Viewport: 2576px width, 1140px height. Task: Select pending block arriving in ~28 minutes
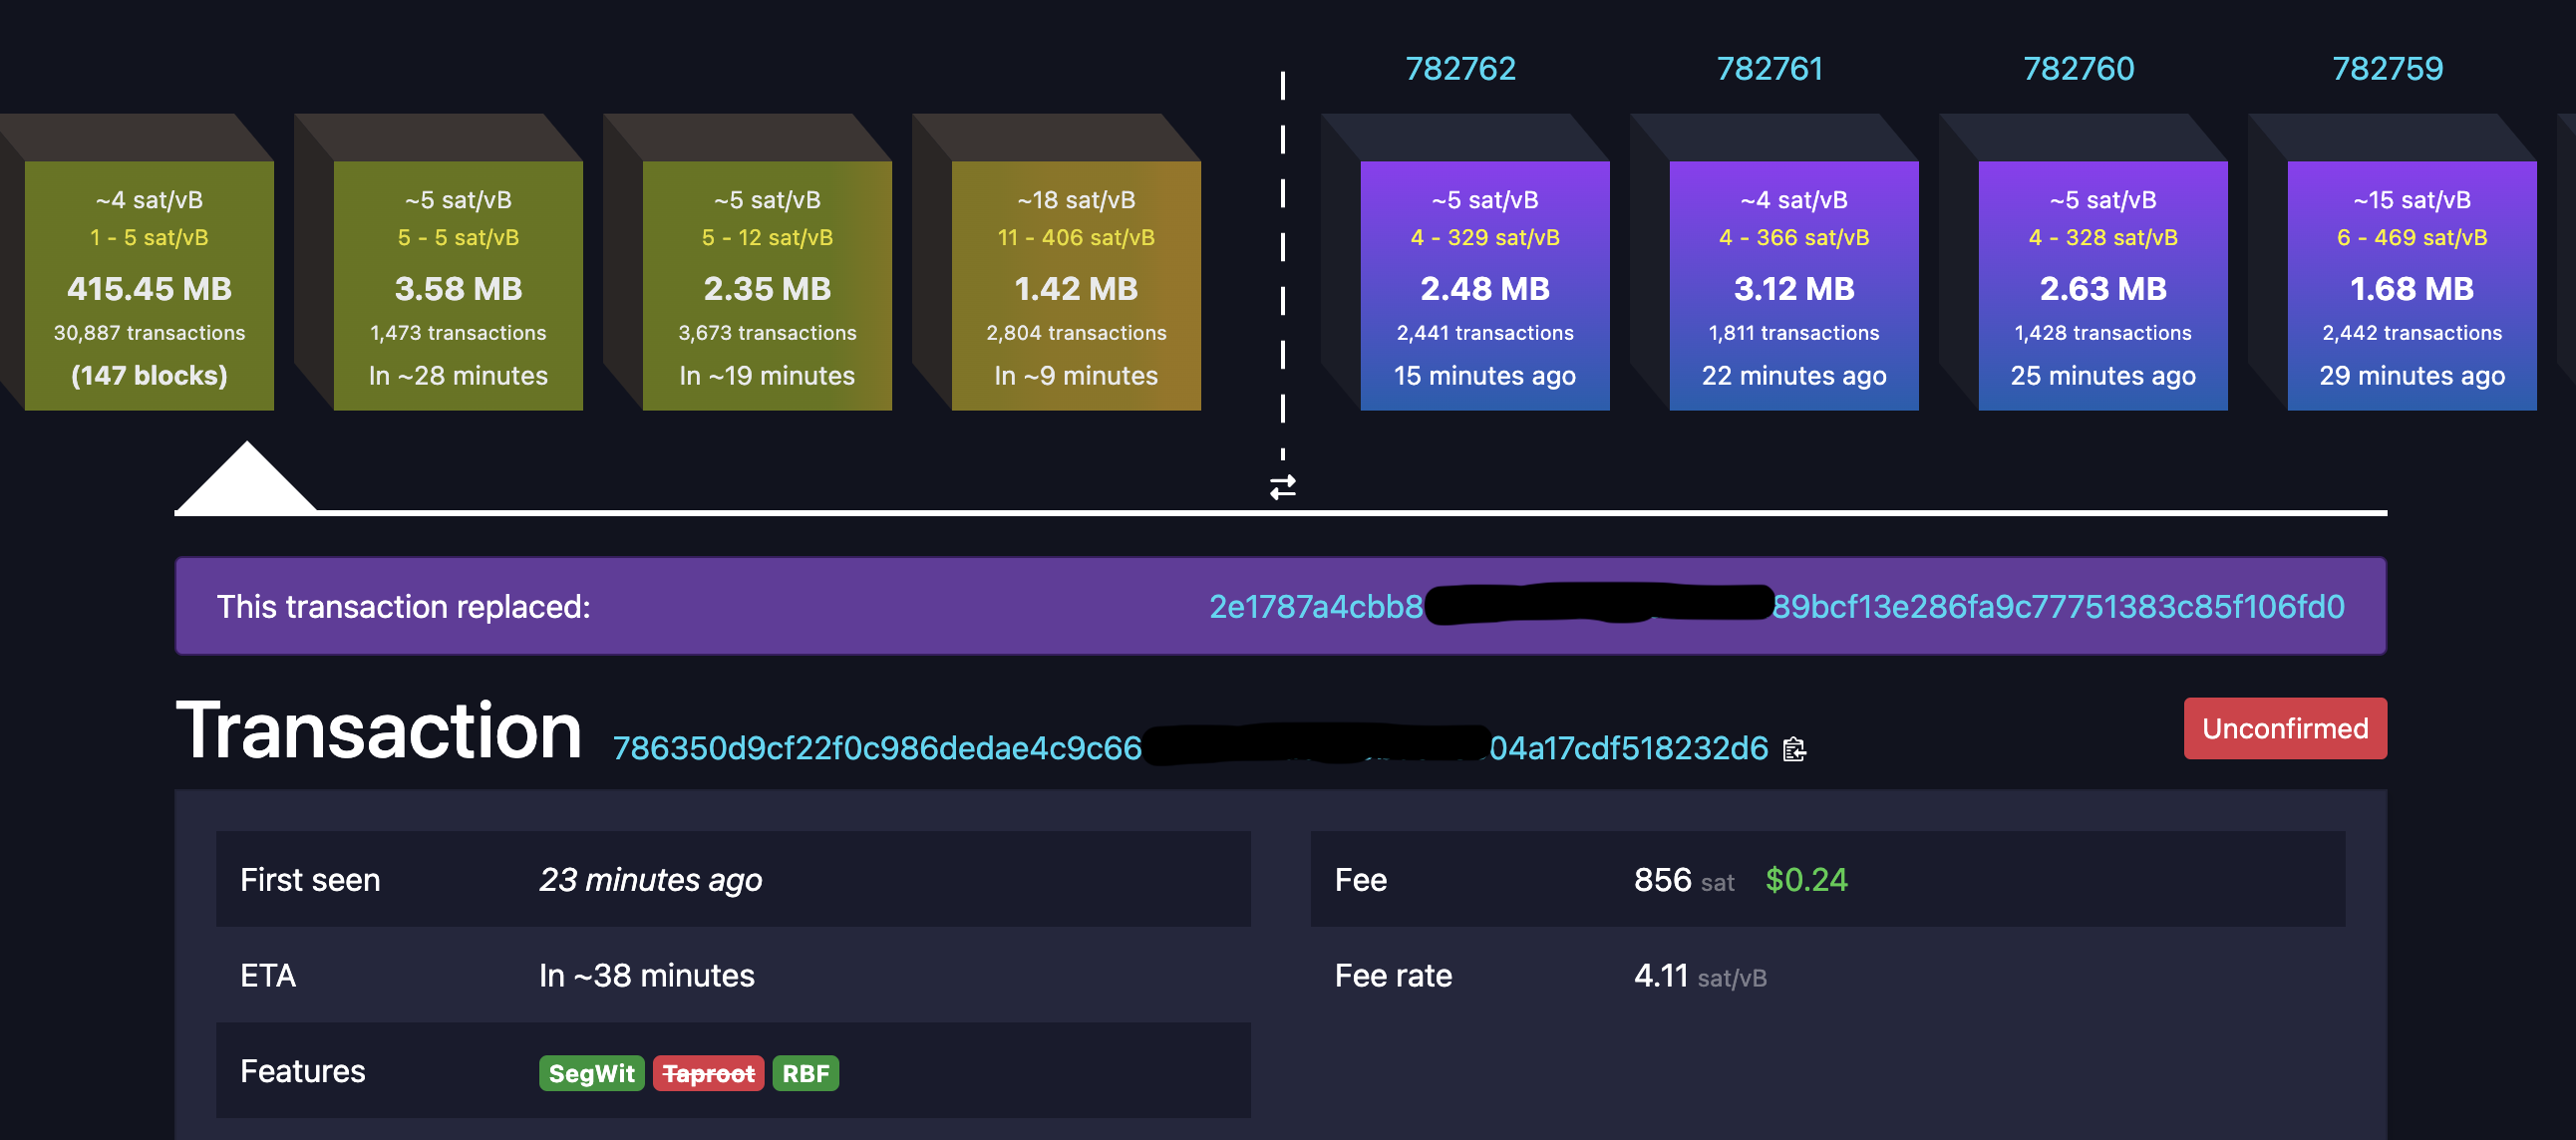458,286
